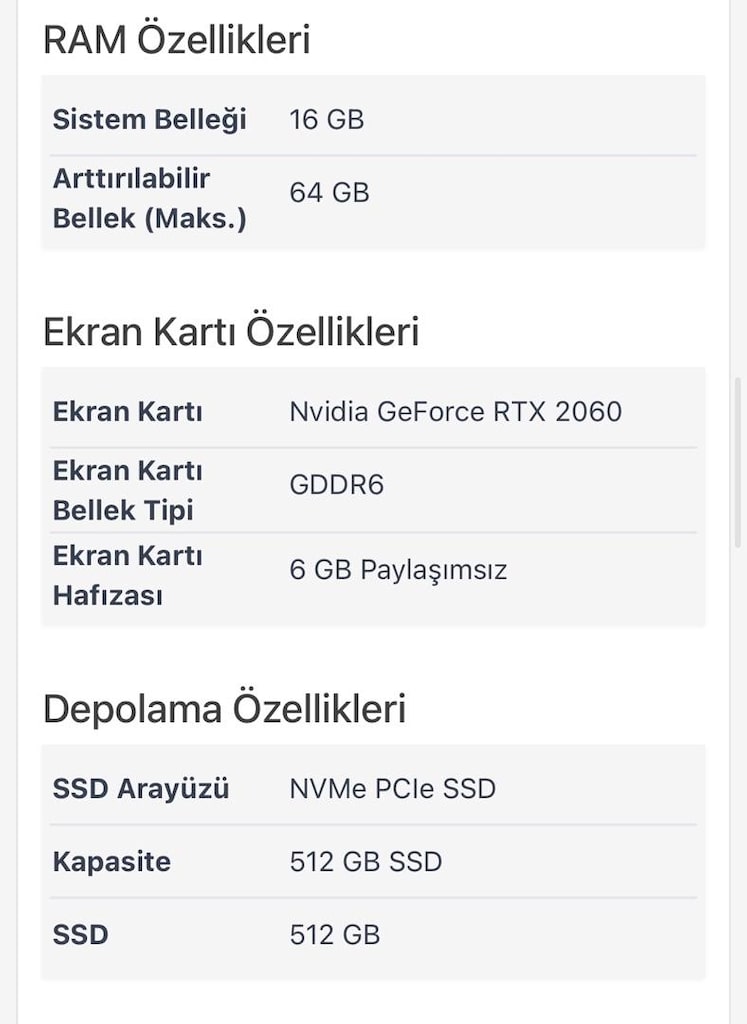The image size is (747, 1024).
Task: Click the 512 GB SSD capacity value
Action: [x=366, y=862]
